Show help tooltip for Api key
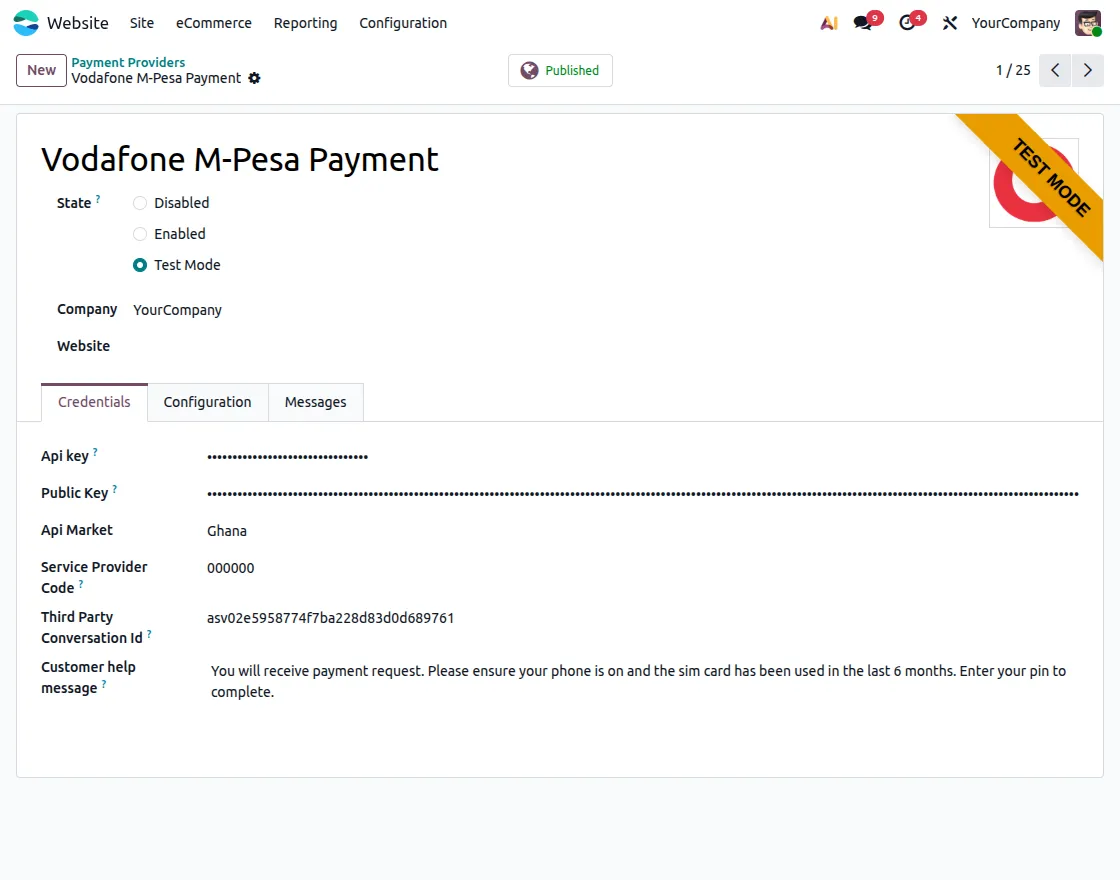The width and height of the screenshot is (1120, 880). (95, 452)
